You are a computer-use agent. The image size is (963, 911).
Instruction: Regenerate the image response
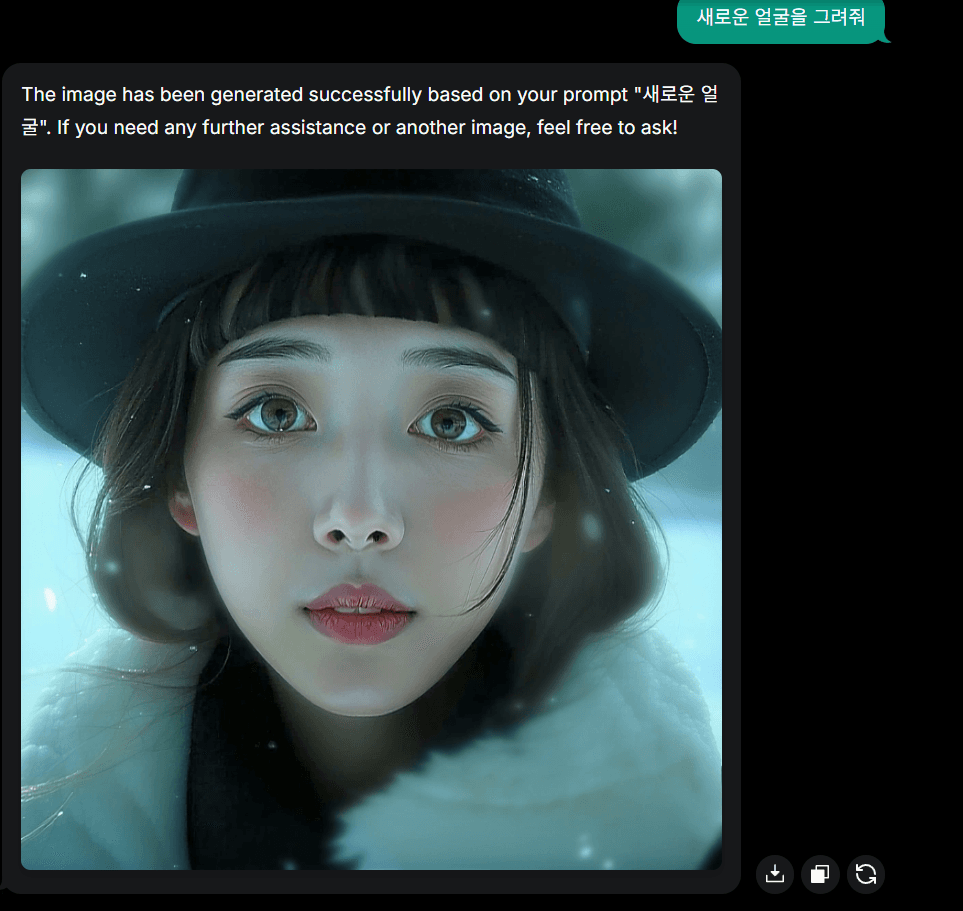click(x=866, y=874)
